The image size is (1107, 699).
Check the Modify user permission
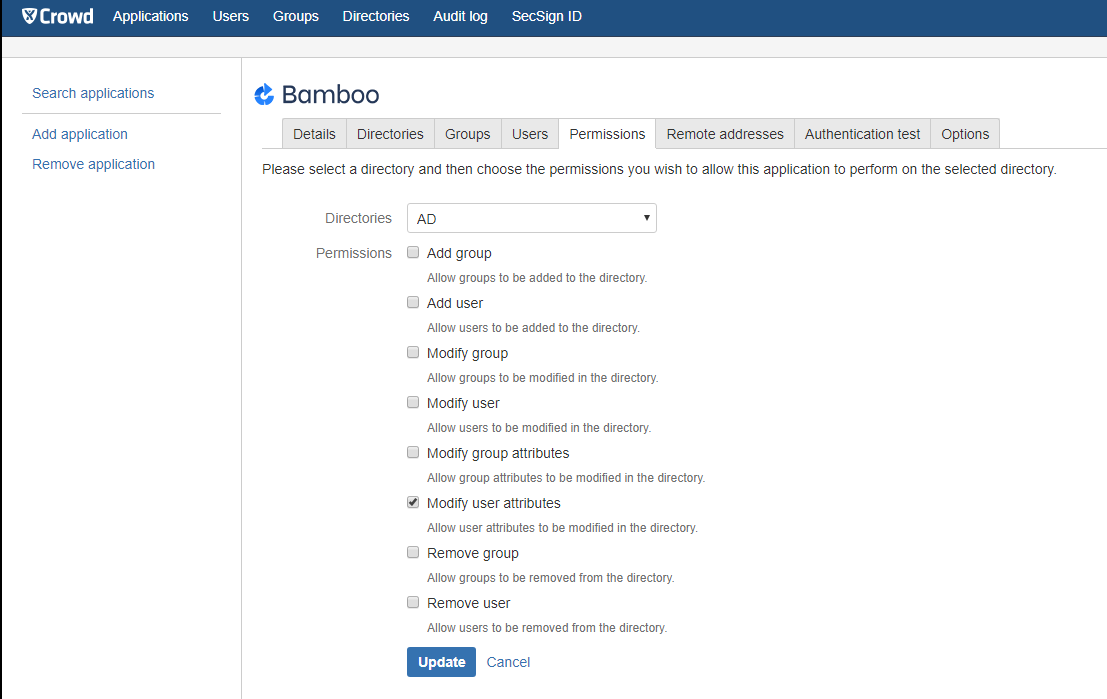click(413, 402)
